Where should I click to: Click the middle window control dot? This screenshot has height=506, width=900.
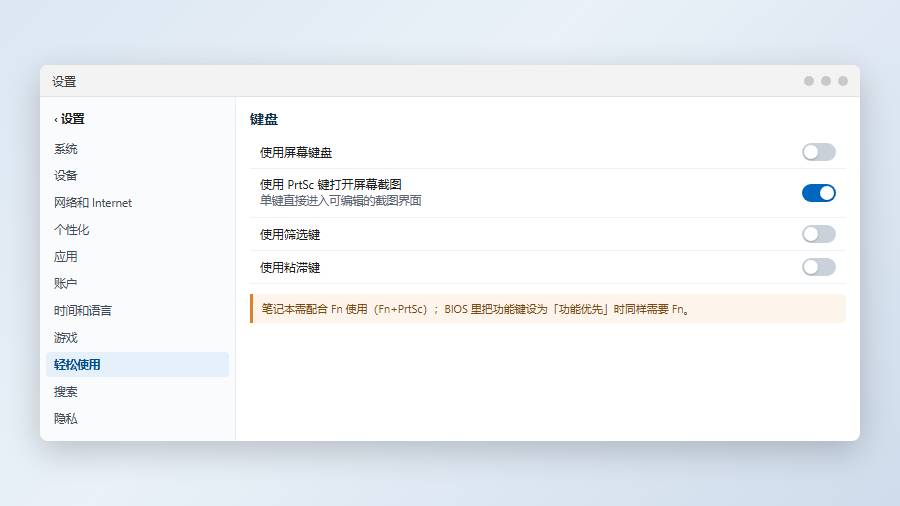click(826, 81)
